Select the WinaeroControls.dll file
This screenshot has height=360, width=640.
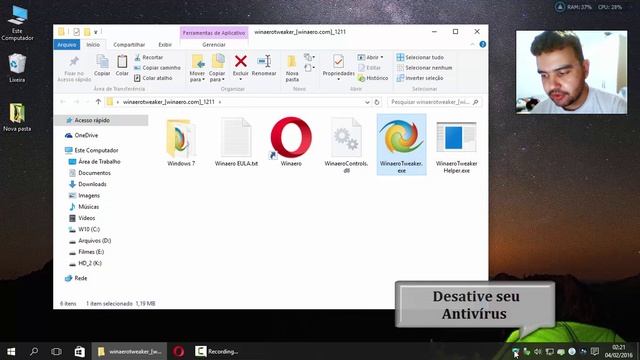click(347, 145)
